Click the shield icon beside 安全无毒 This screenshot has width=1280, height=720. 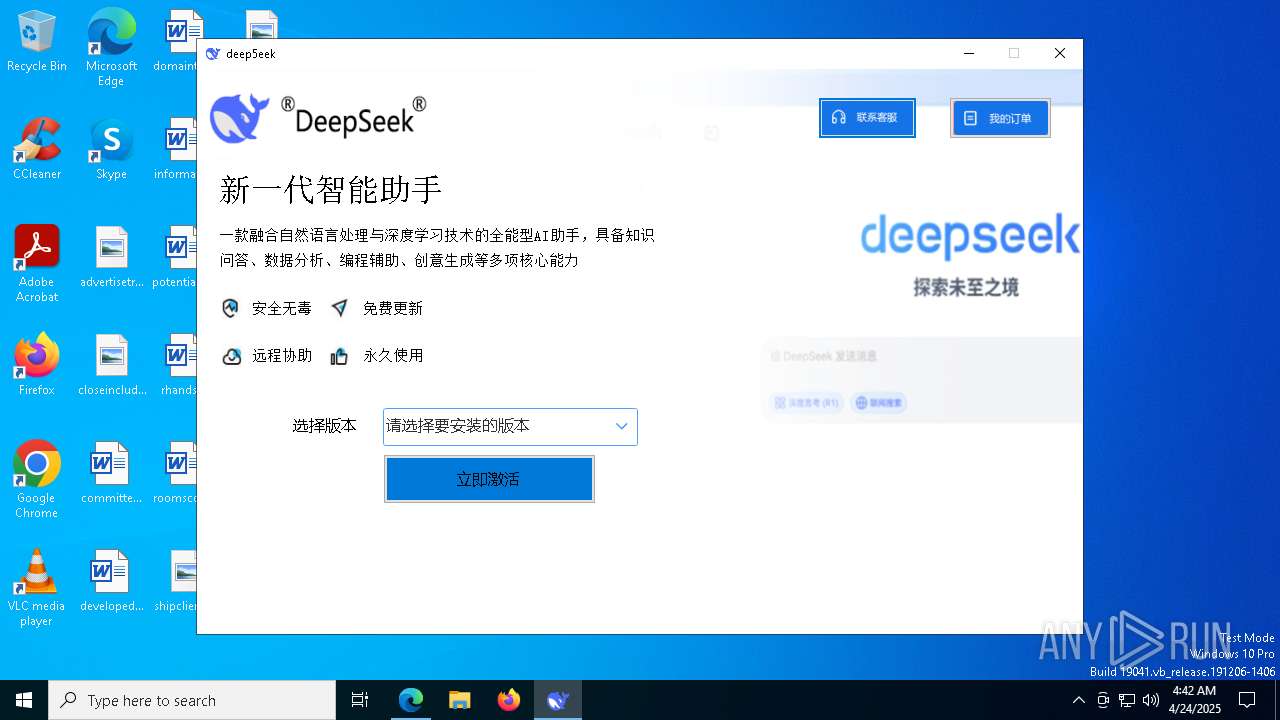pyautogui.click(x=231, y=308)
